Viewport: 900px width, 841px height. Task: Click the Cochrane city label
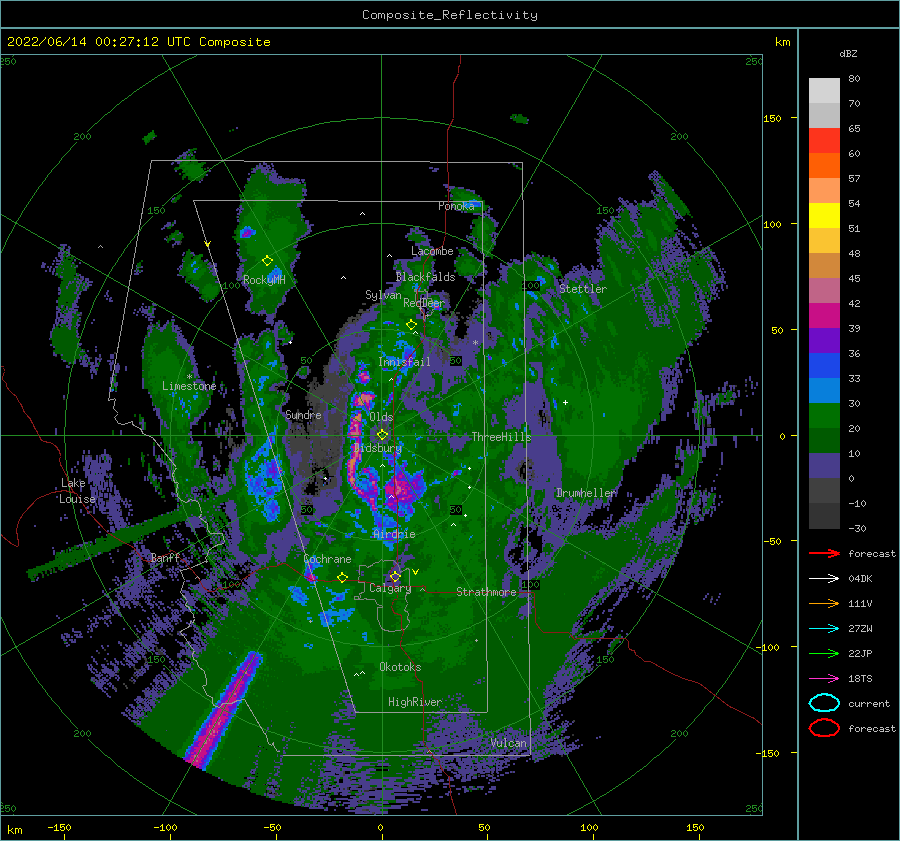click(327, 559)
